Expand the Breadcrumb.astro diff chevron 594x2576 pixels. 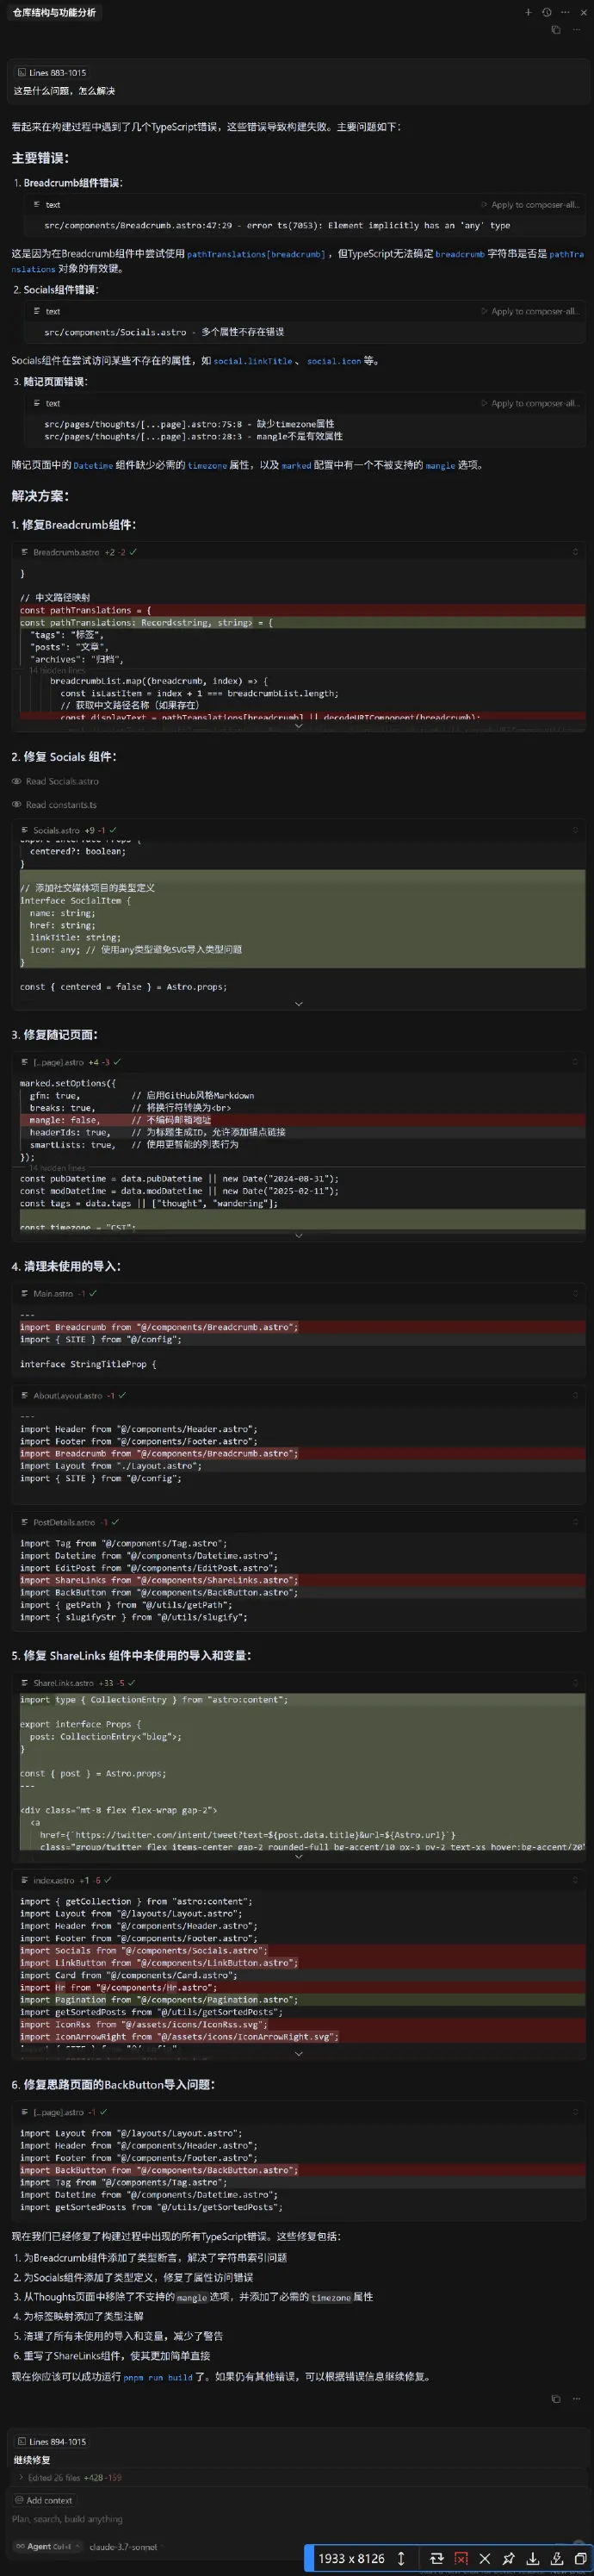pyautogui.click(x=298, y=726)
